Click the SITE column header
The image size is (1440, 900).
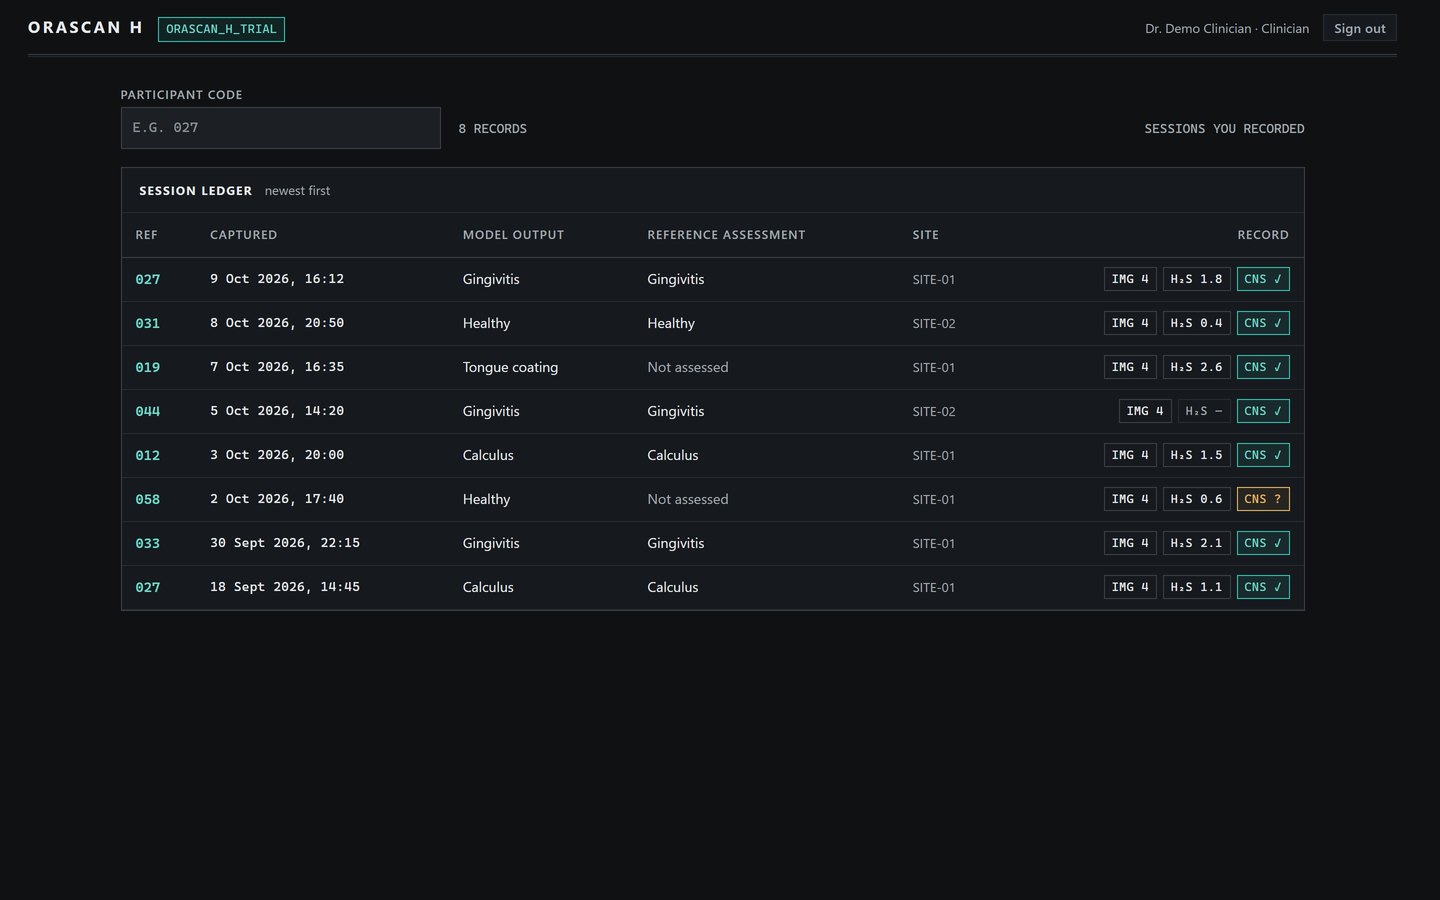click(925, 235)
